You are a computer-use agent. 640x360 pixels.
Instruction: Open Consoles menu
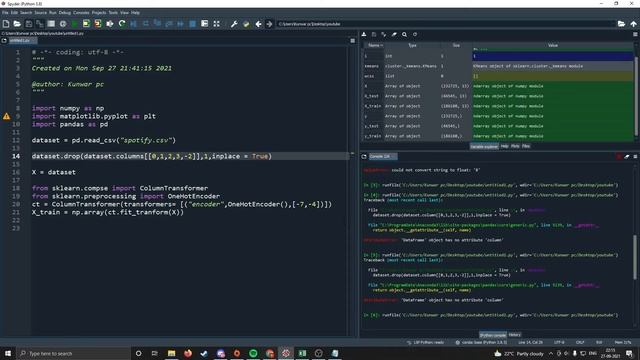coord(81,13)
